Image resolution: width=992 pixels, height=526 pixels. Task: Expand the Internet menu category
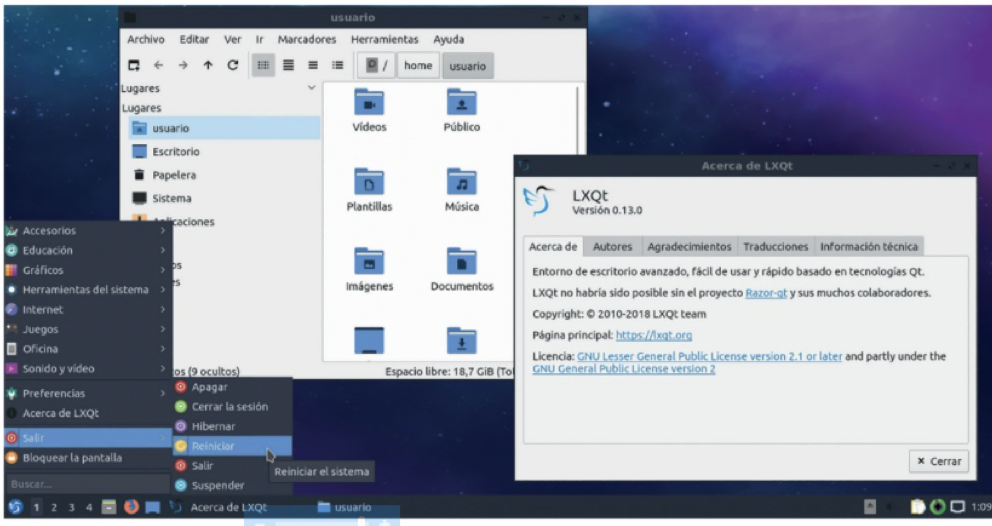[x=87, y=310]
